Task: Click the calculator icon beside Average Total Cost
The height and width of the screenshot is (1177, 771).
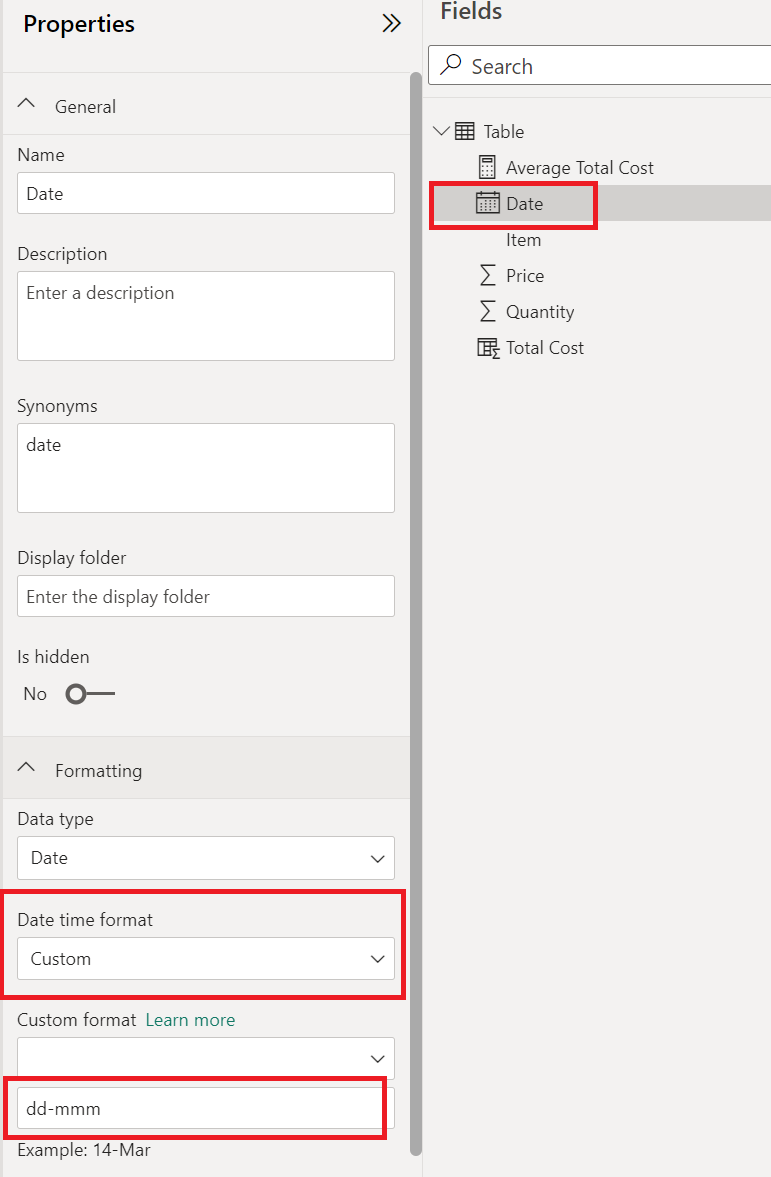Action: click(x=487, y=167)
